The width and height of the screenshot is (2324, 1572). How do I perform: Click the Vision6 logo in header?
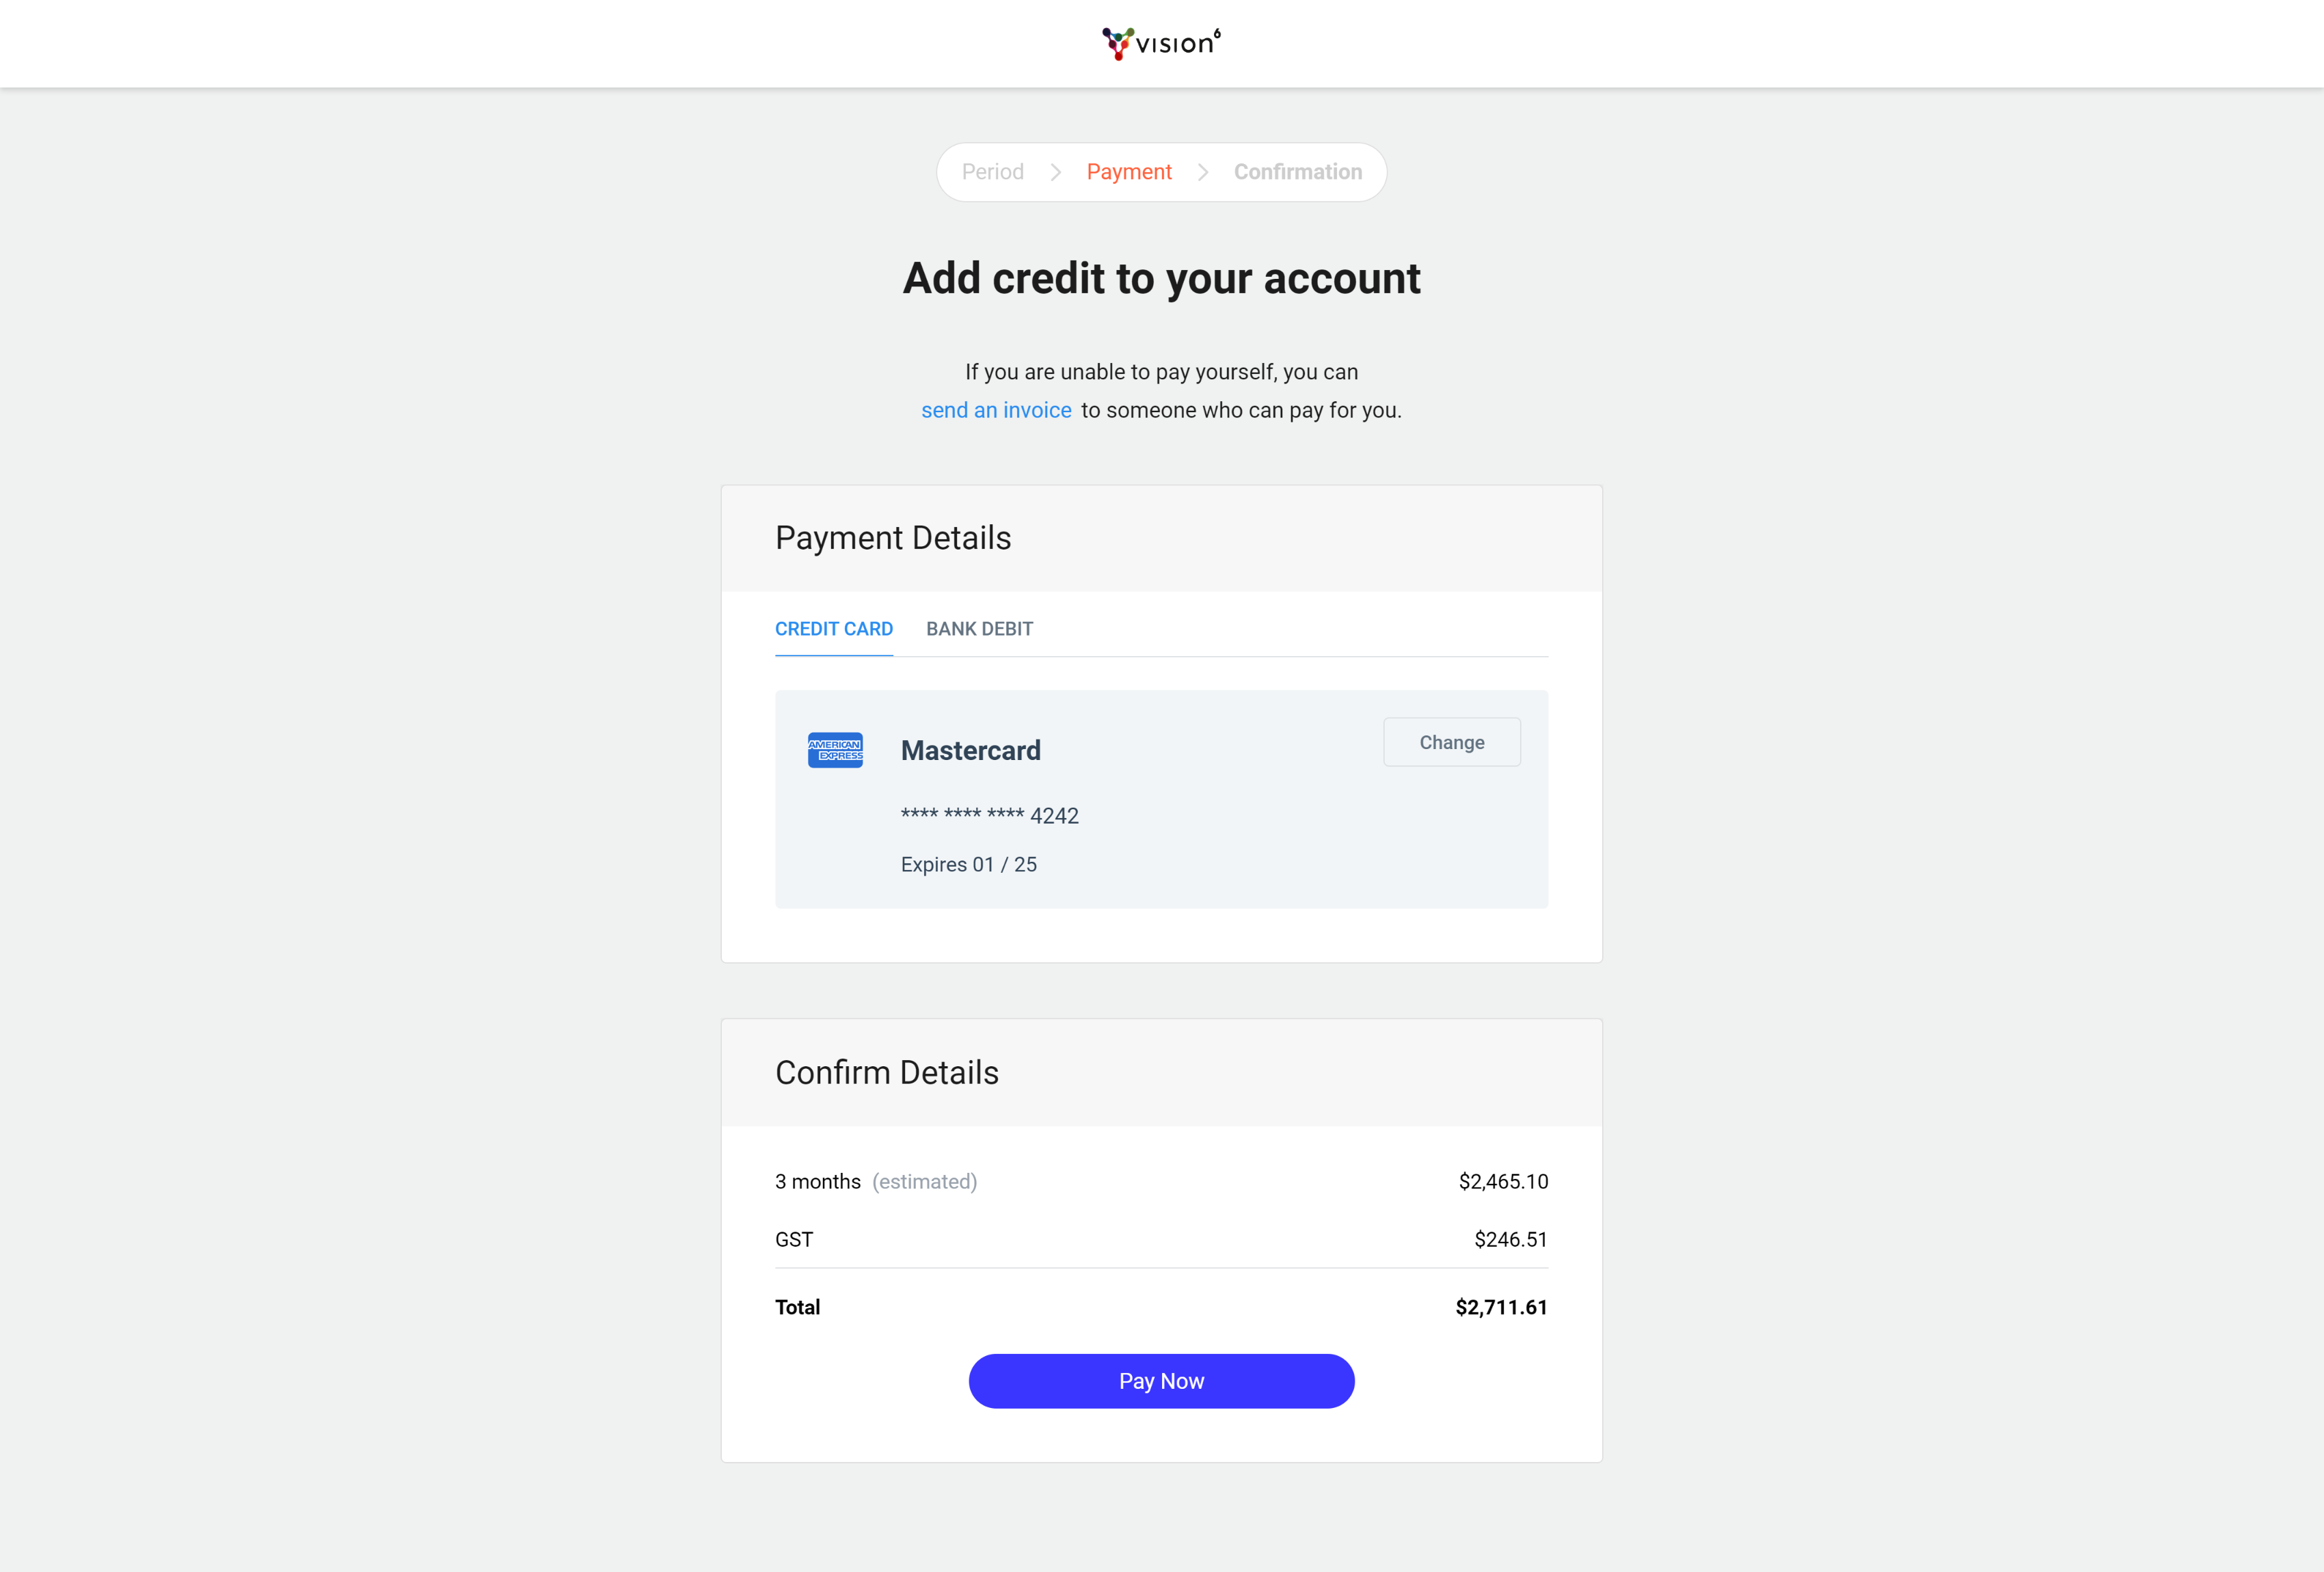point(1161,43)
